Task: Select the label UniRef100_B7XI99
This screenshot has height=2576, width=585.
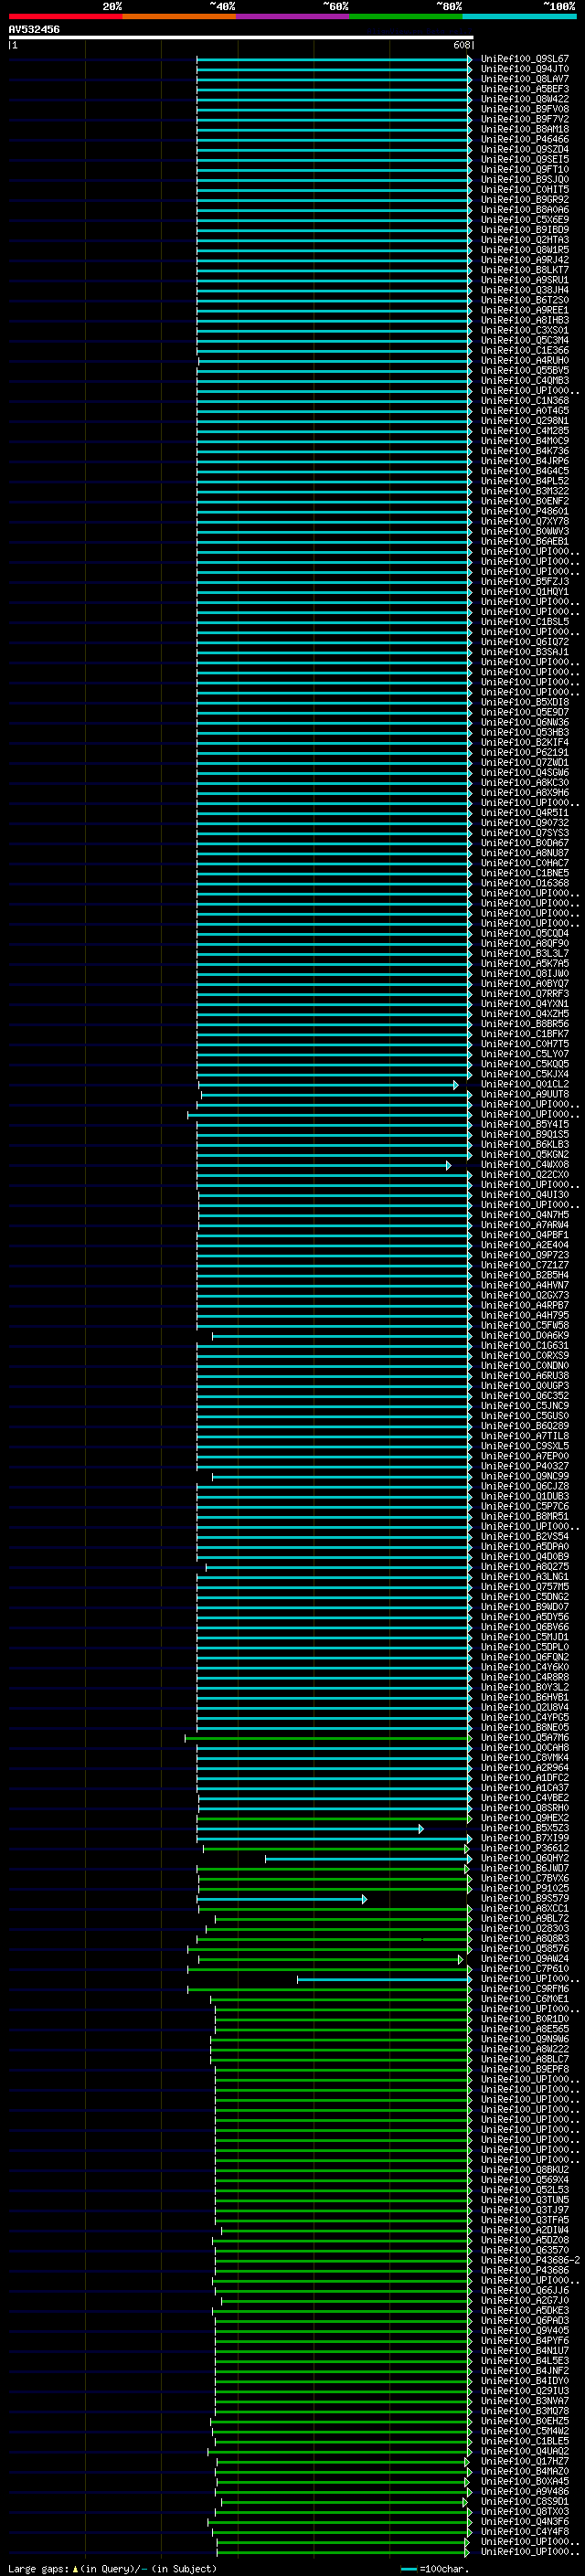Action: click(525, 1838)
